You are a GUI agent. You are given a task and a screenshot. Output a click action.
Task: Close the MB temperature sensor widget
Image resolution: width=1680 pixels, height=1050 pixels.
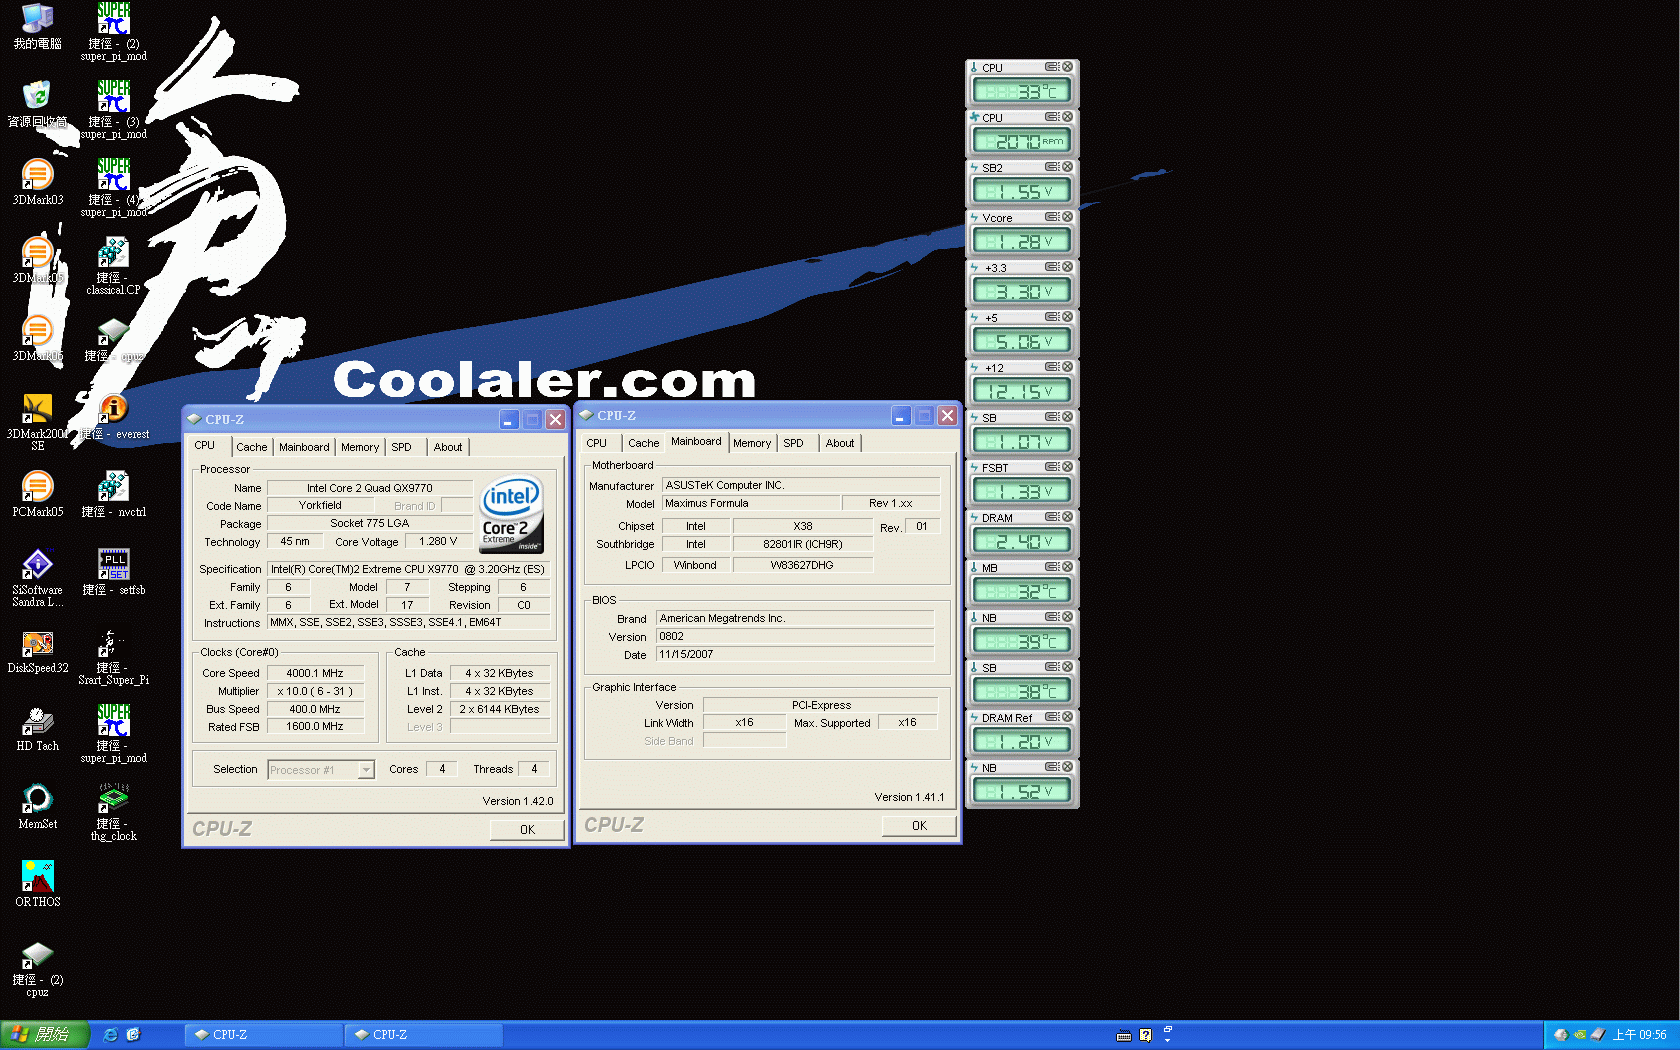click(1067, 567)
